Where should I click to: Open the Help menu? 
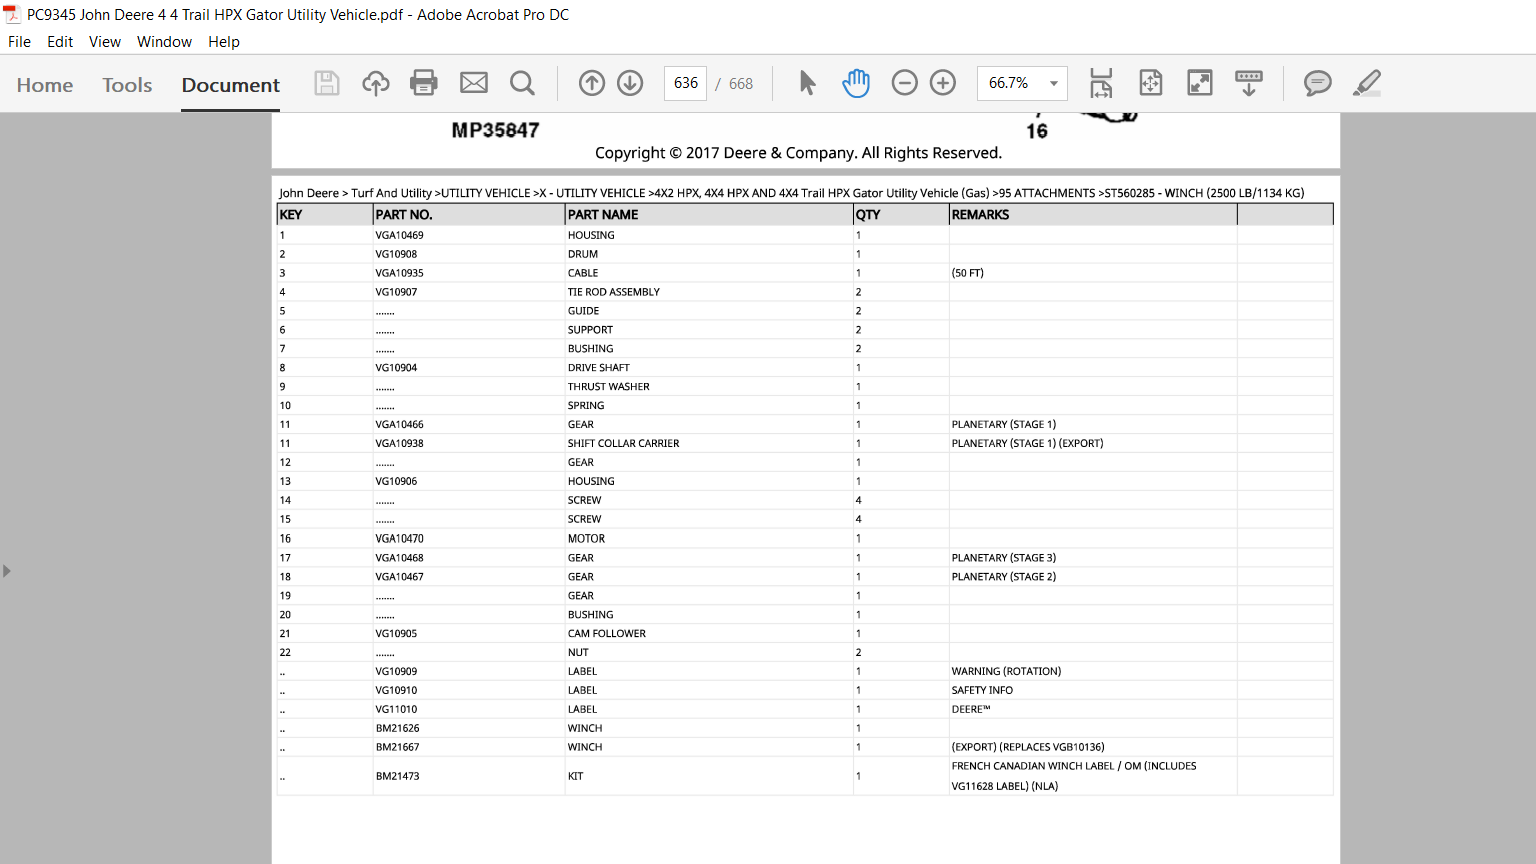[x=224, y=42]
